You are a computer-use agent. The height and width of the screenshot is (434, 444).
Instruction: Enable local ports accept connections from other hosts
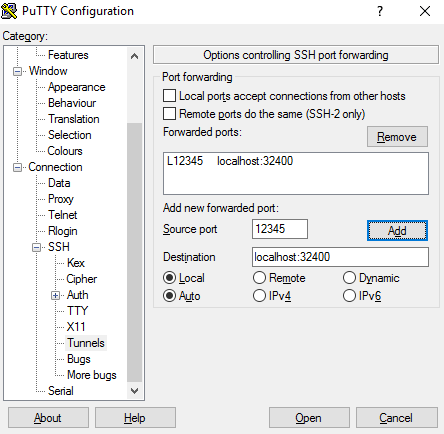tap(169, 96)
